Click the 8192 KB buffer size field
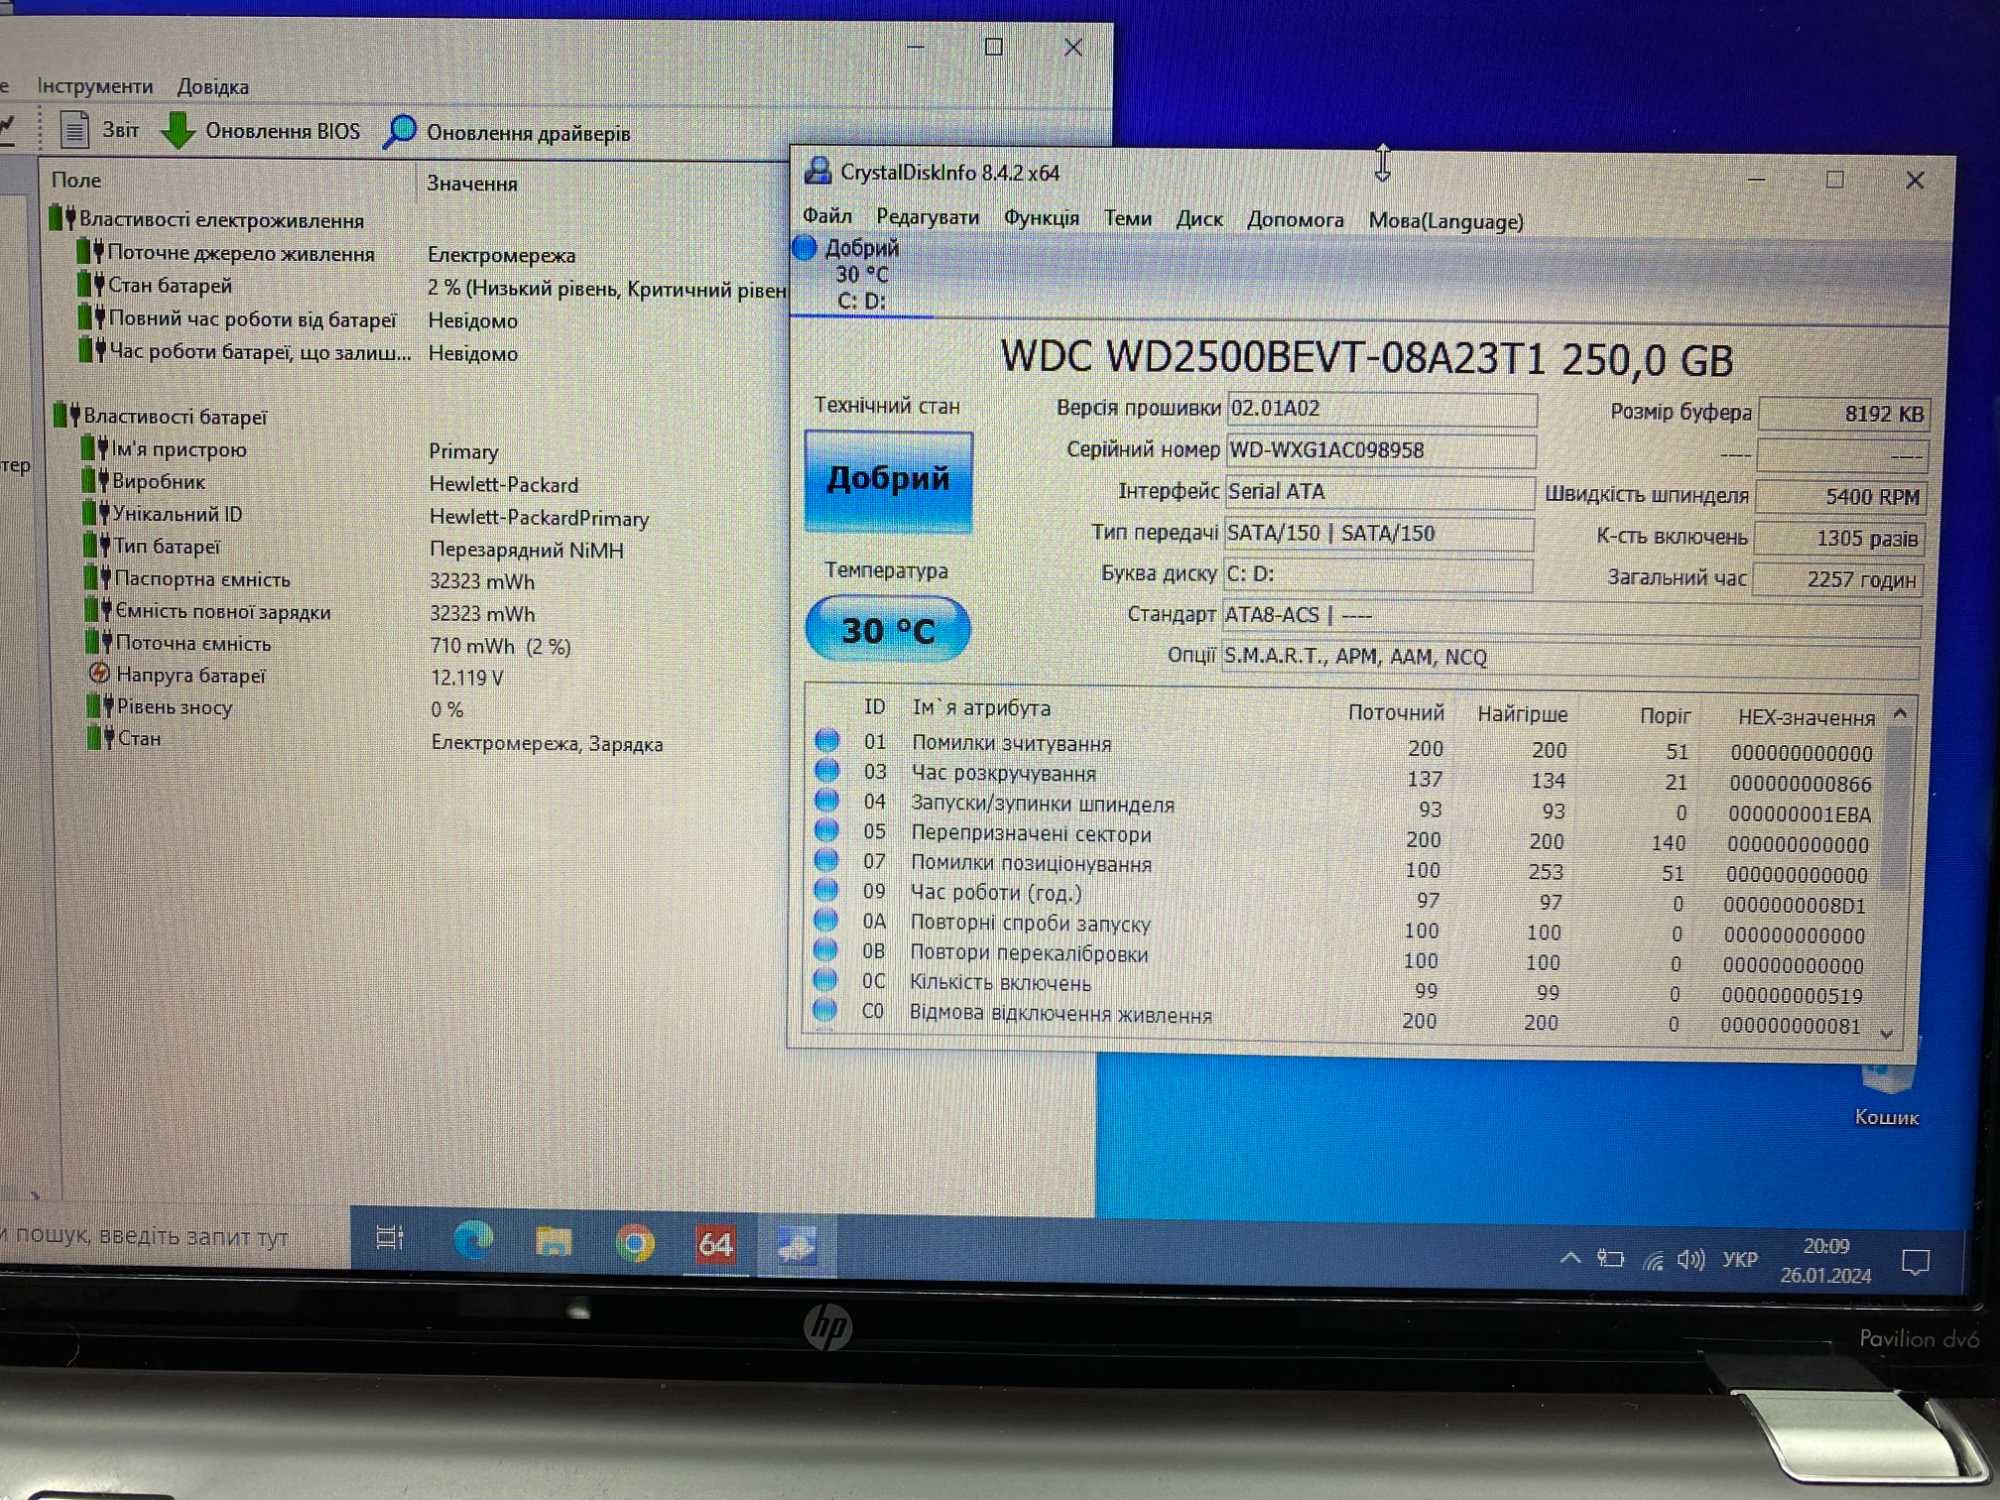The image size is (2000, 1500). pyautogui.click(x=1843, y=413)
